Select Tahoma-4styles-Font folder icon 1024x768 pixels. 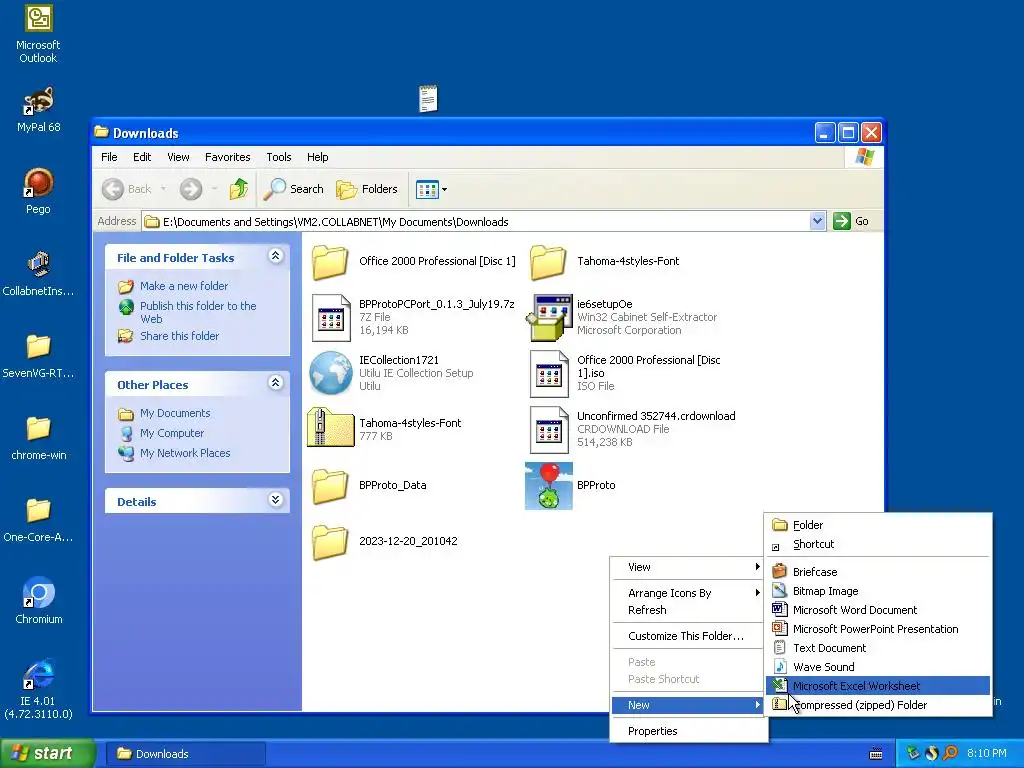point(548,261)
